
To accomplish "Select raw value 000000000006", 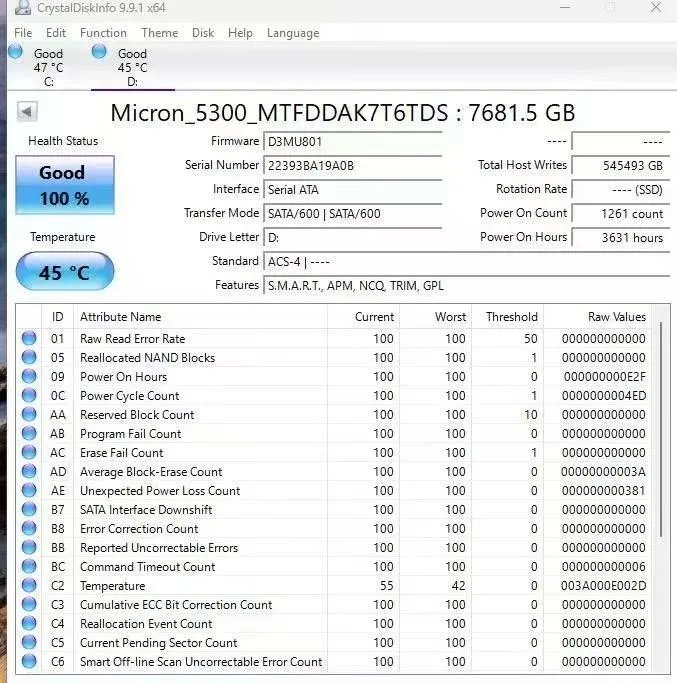I will pos(604,567).
